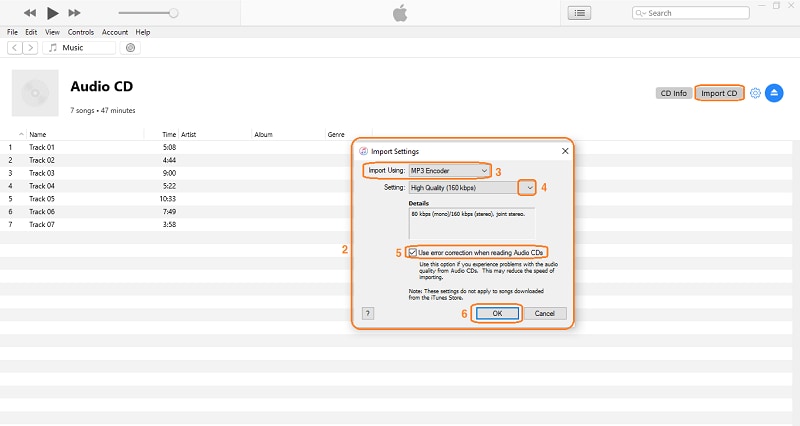Image resolution: width=800 pixels, height=426 pixels.
Task: Sort by the Genre column header
Action: pos(336,135)
